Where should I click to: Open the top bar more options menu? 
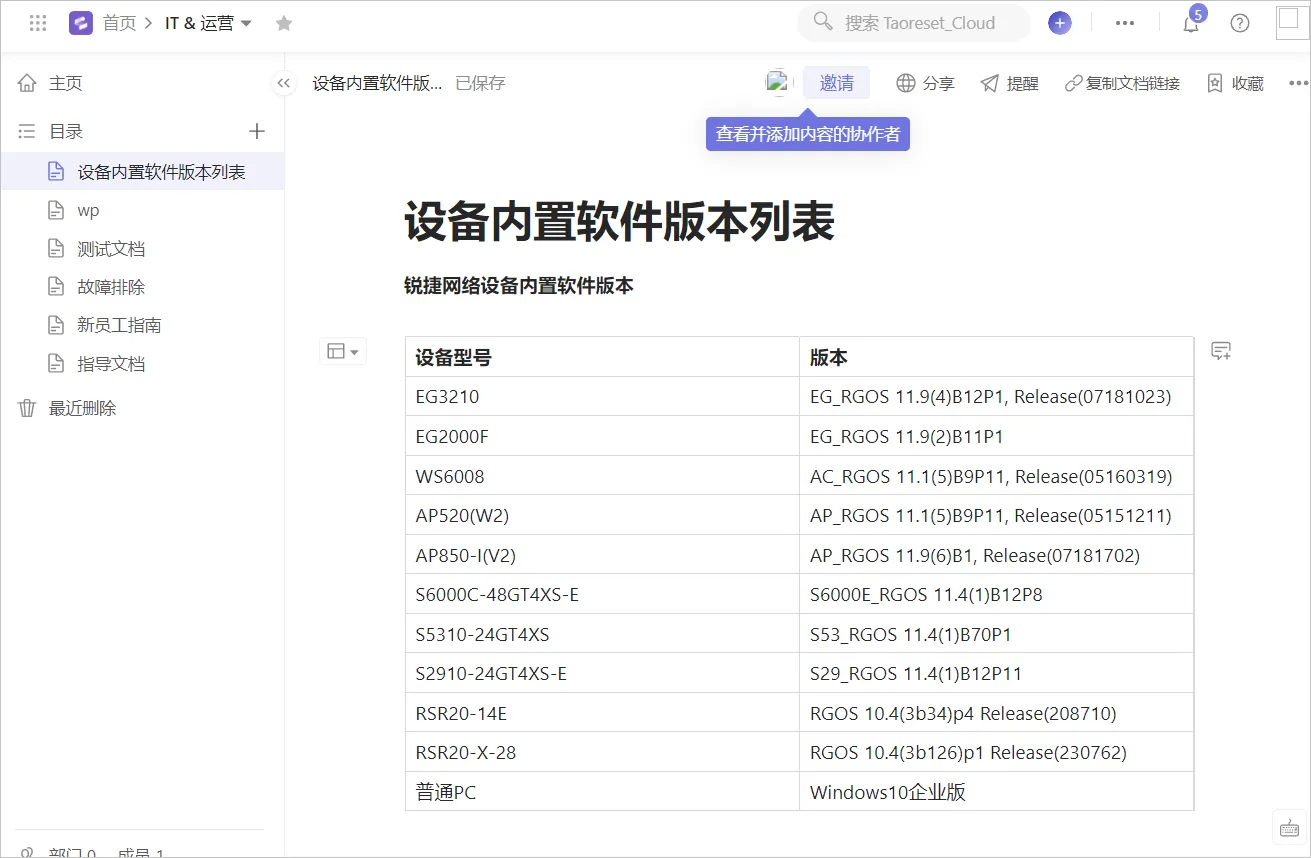click(x=1125, y=23)
